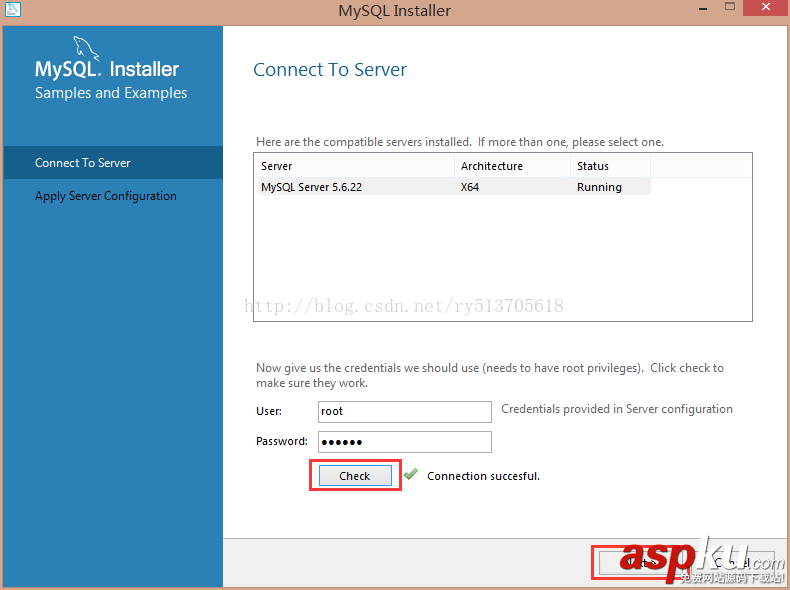Click the 'Connect To Server' page heading

tap(330, 70)
